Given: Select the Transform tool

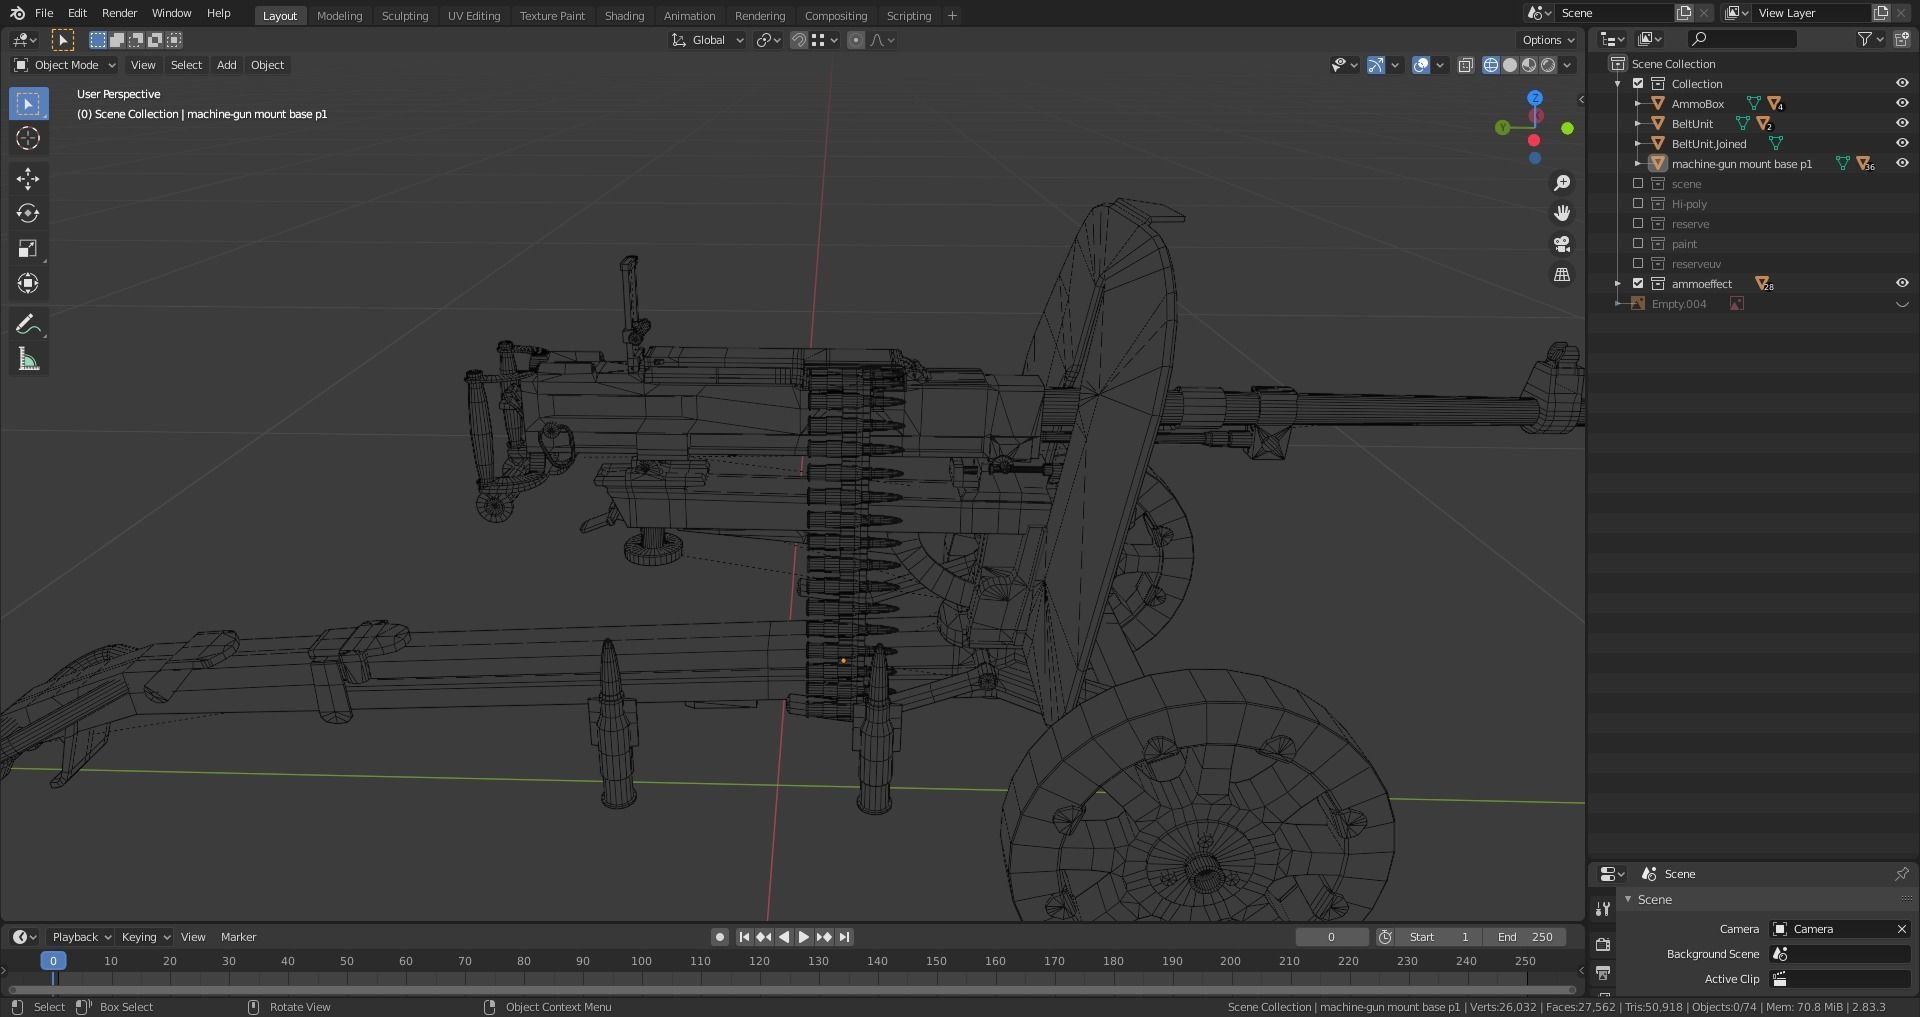Looking at the screenshot, I should pos(28,283).
